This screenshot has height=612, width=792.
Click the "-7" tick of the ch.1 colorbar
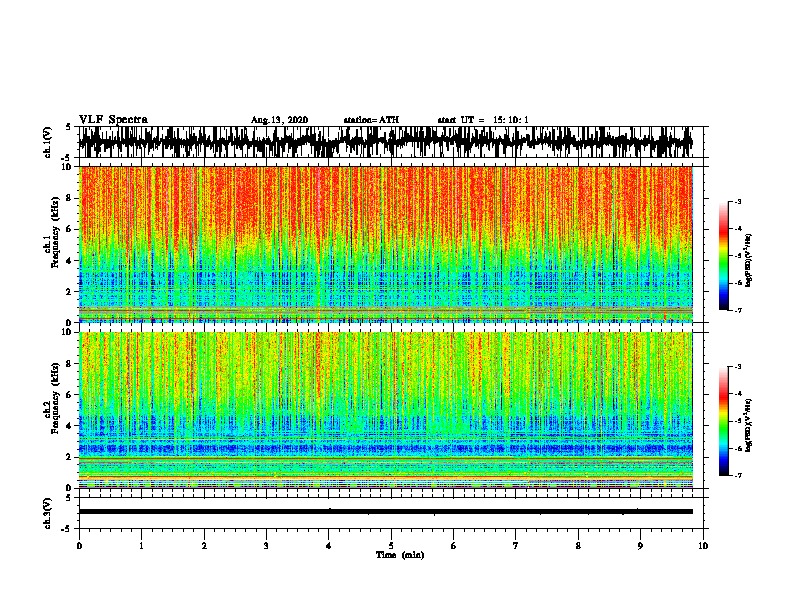(737, 310)
